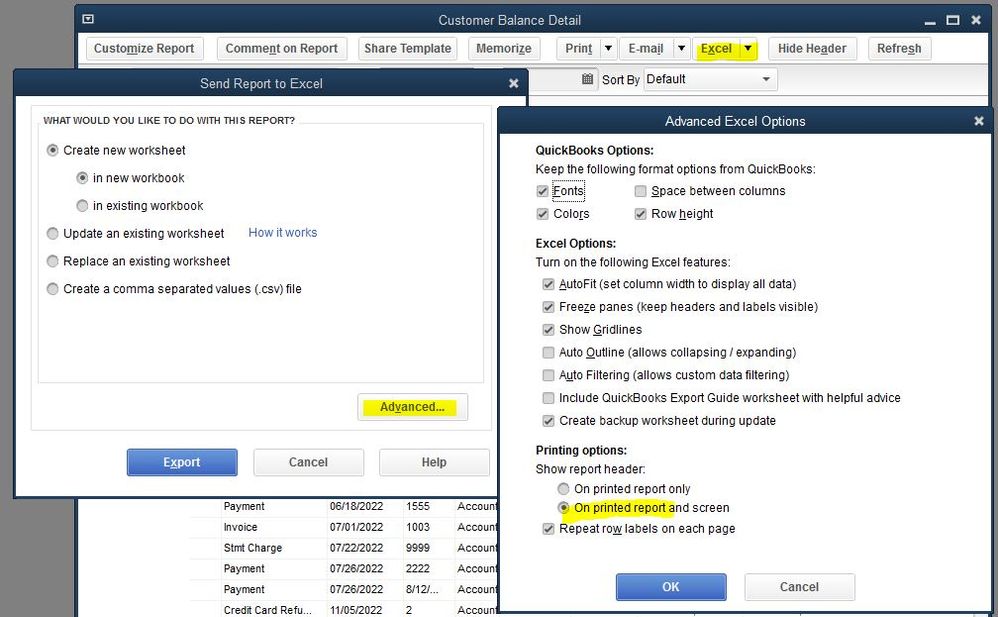Click the Excel toolbar button
The width and height of the screenshot is (998, 617).
click(716, 48)
